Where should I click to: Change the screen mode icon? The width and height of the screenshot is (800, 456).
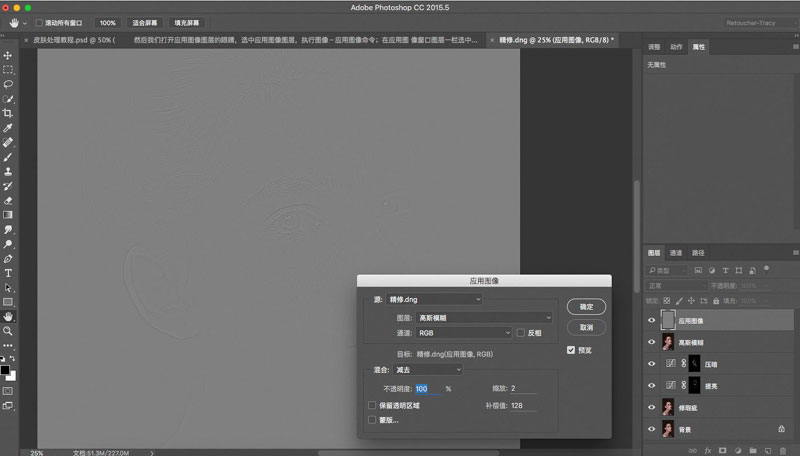(x=8, y=406)
